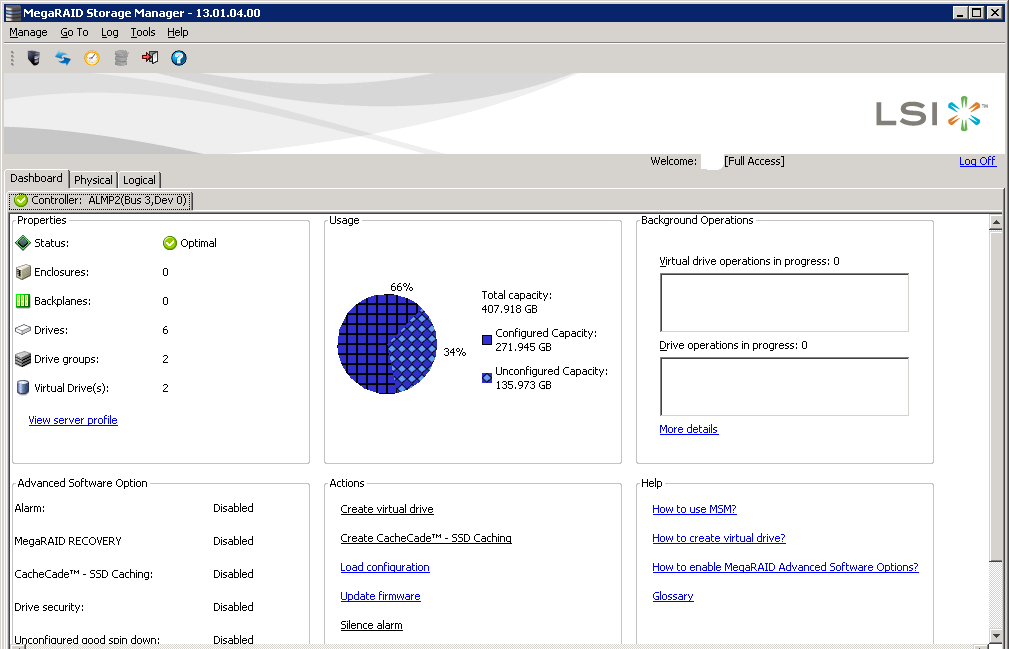Image resolution: width=1009 pixels, height=649 pixels.
Task: Click the Log Off link
Action: point(977,161)
